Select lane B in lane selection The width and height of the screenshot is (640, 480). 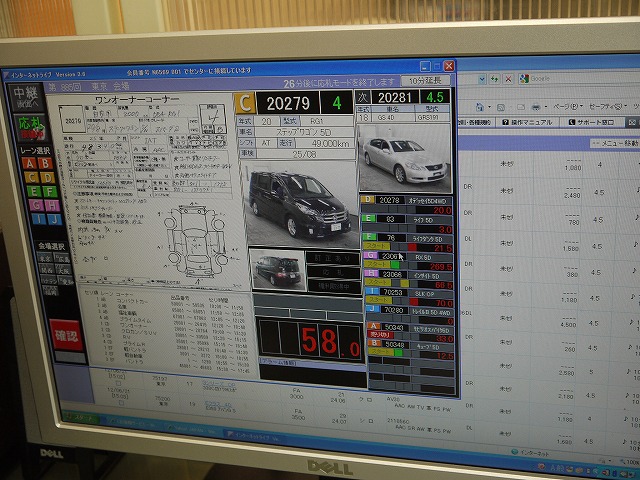click(45, 164)
